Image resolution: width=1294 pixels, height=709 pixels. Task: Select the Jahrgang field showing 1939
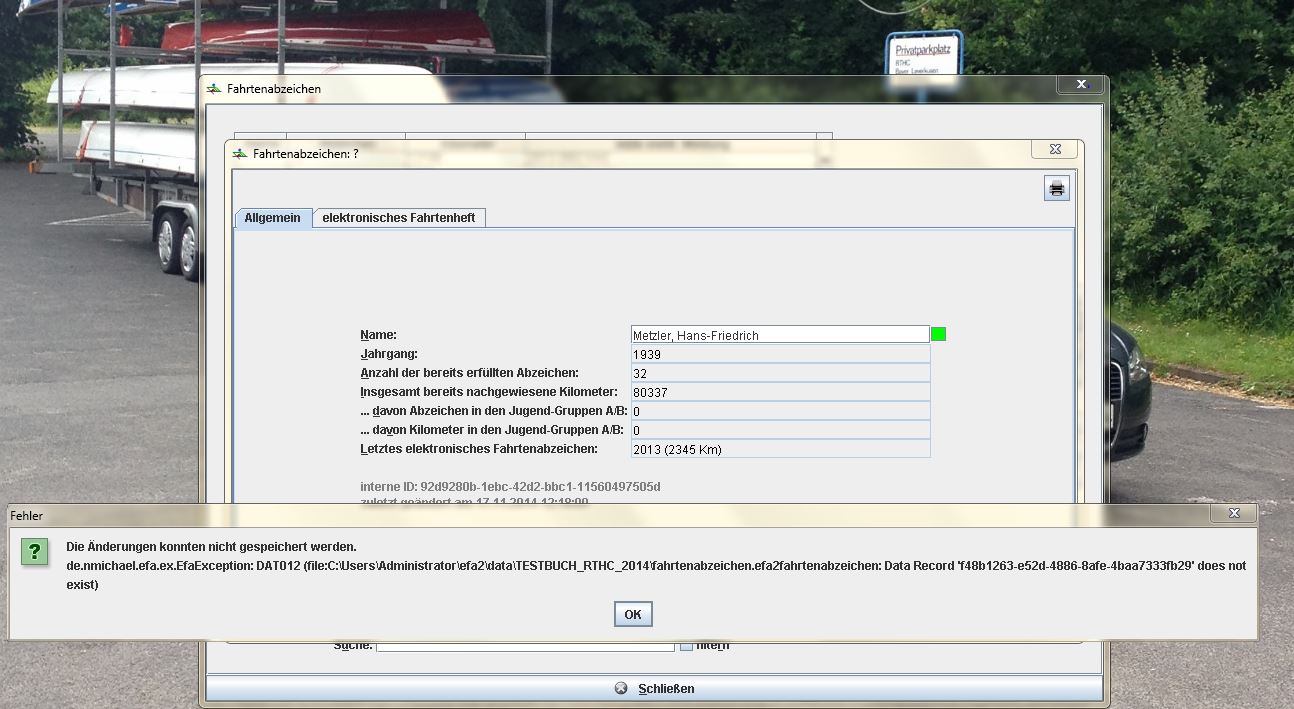click(x=780, y=354)
